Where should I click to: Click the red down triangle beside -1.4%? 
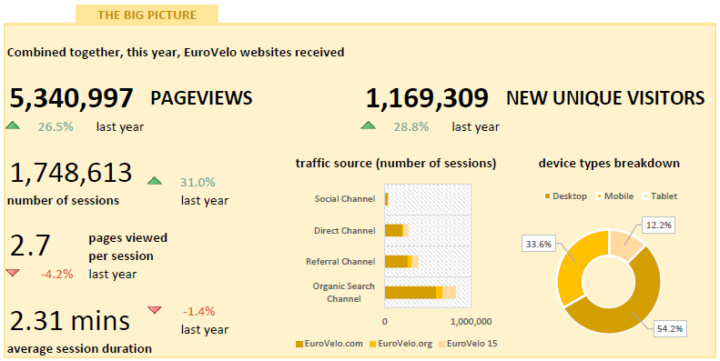[155, 310]
